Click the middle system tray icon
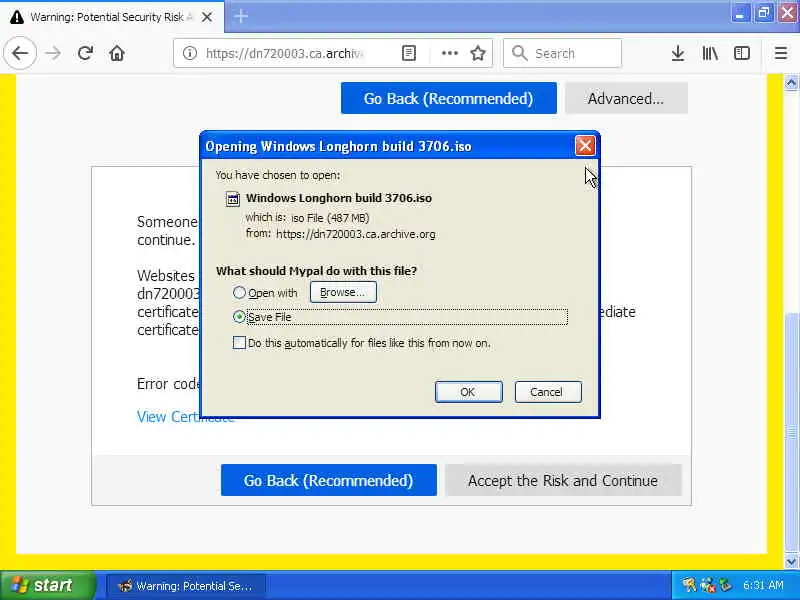This screenshot has width=800, height=600. (707, 585)
